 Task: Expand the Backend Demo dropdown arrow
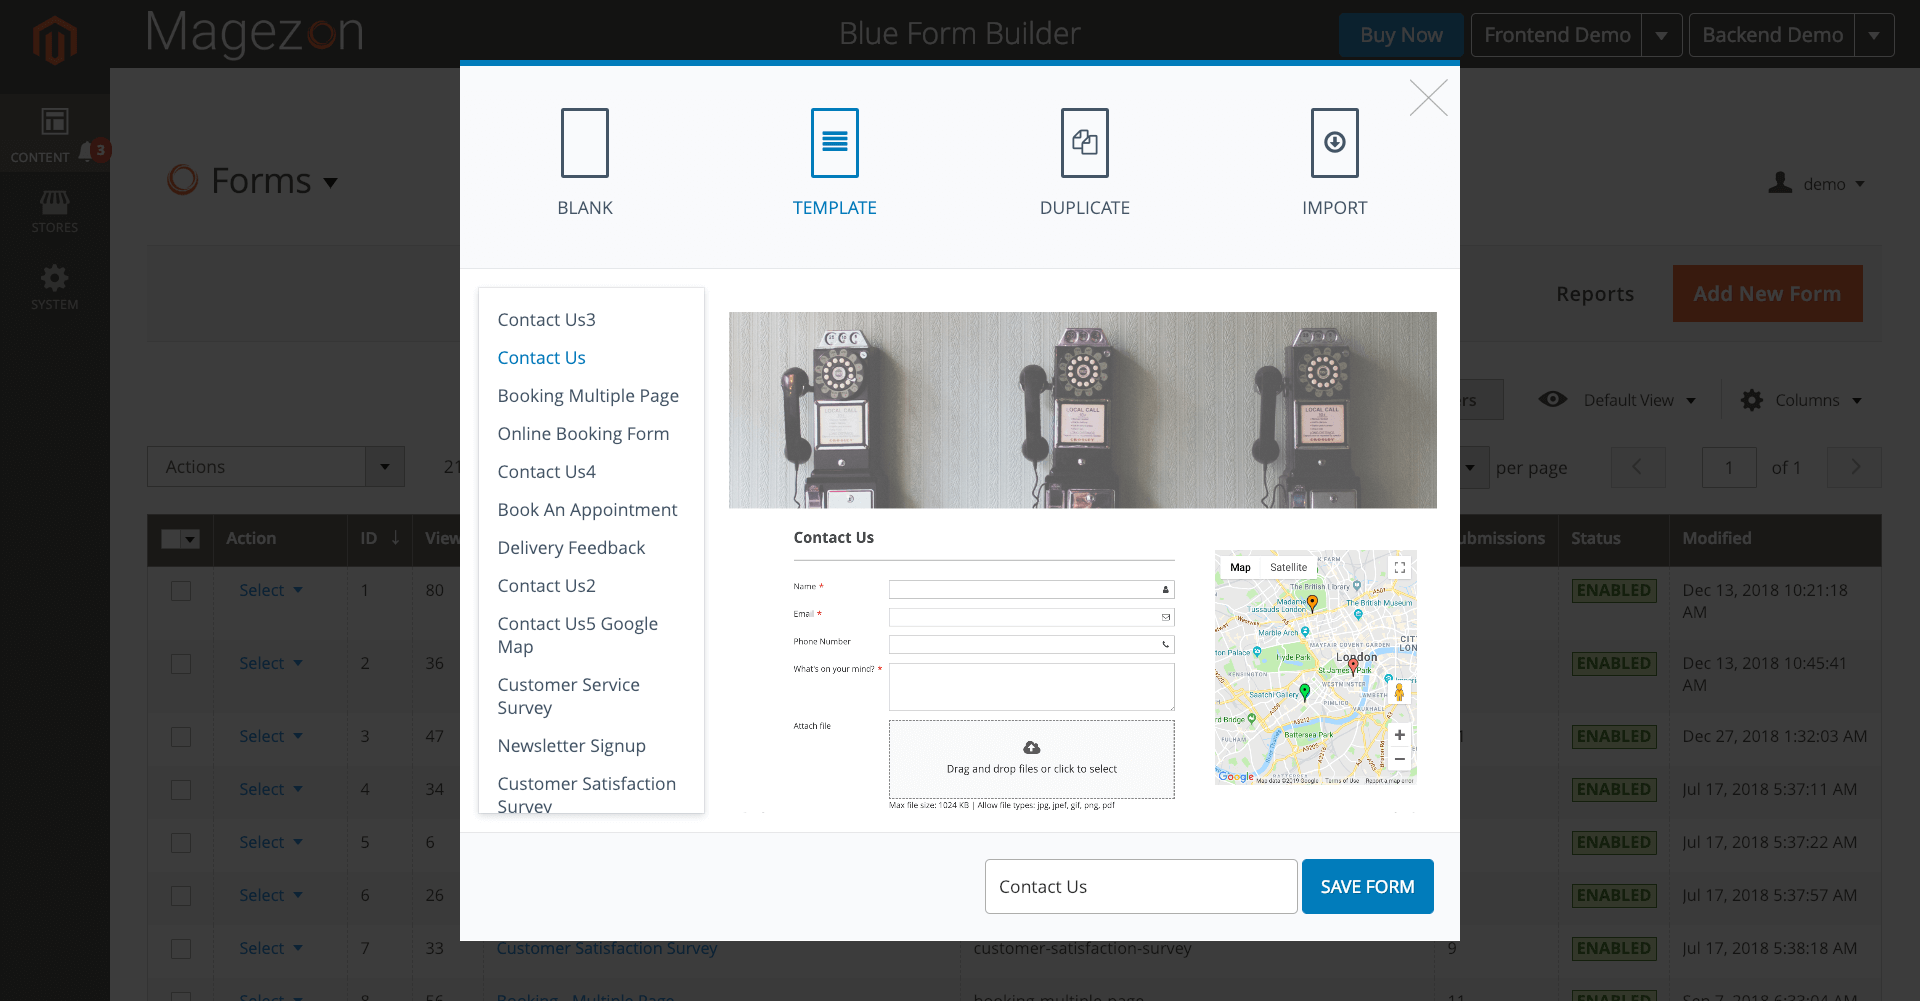[1874, 35]
